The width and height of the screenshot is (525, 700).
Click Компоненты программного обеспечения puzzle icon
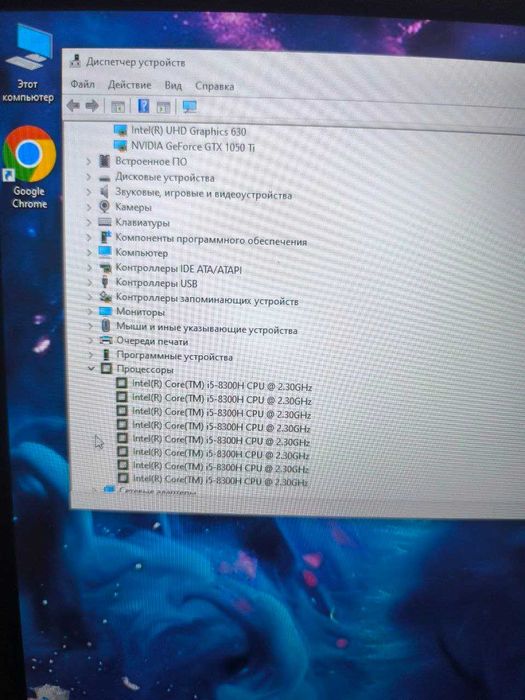click(105, 237)
